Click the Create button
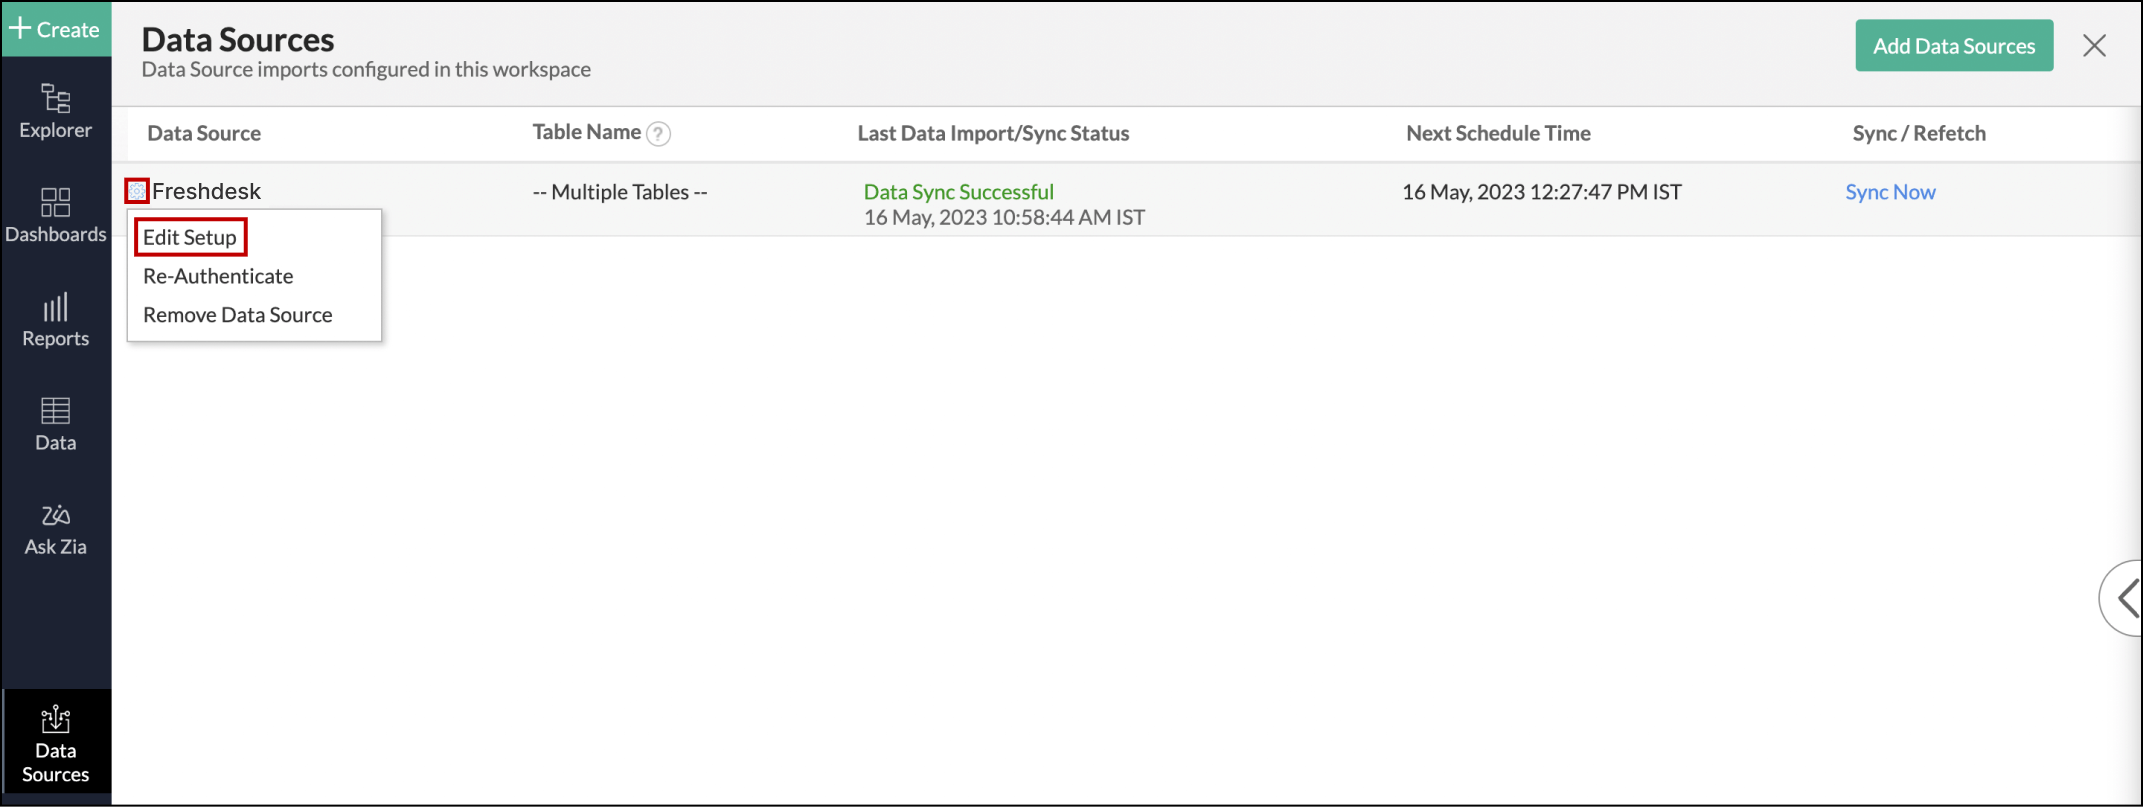 [55, 29]
